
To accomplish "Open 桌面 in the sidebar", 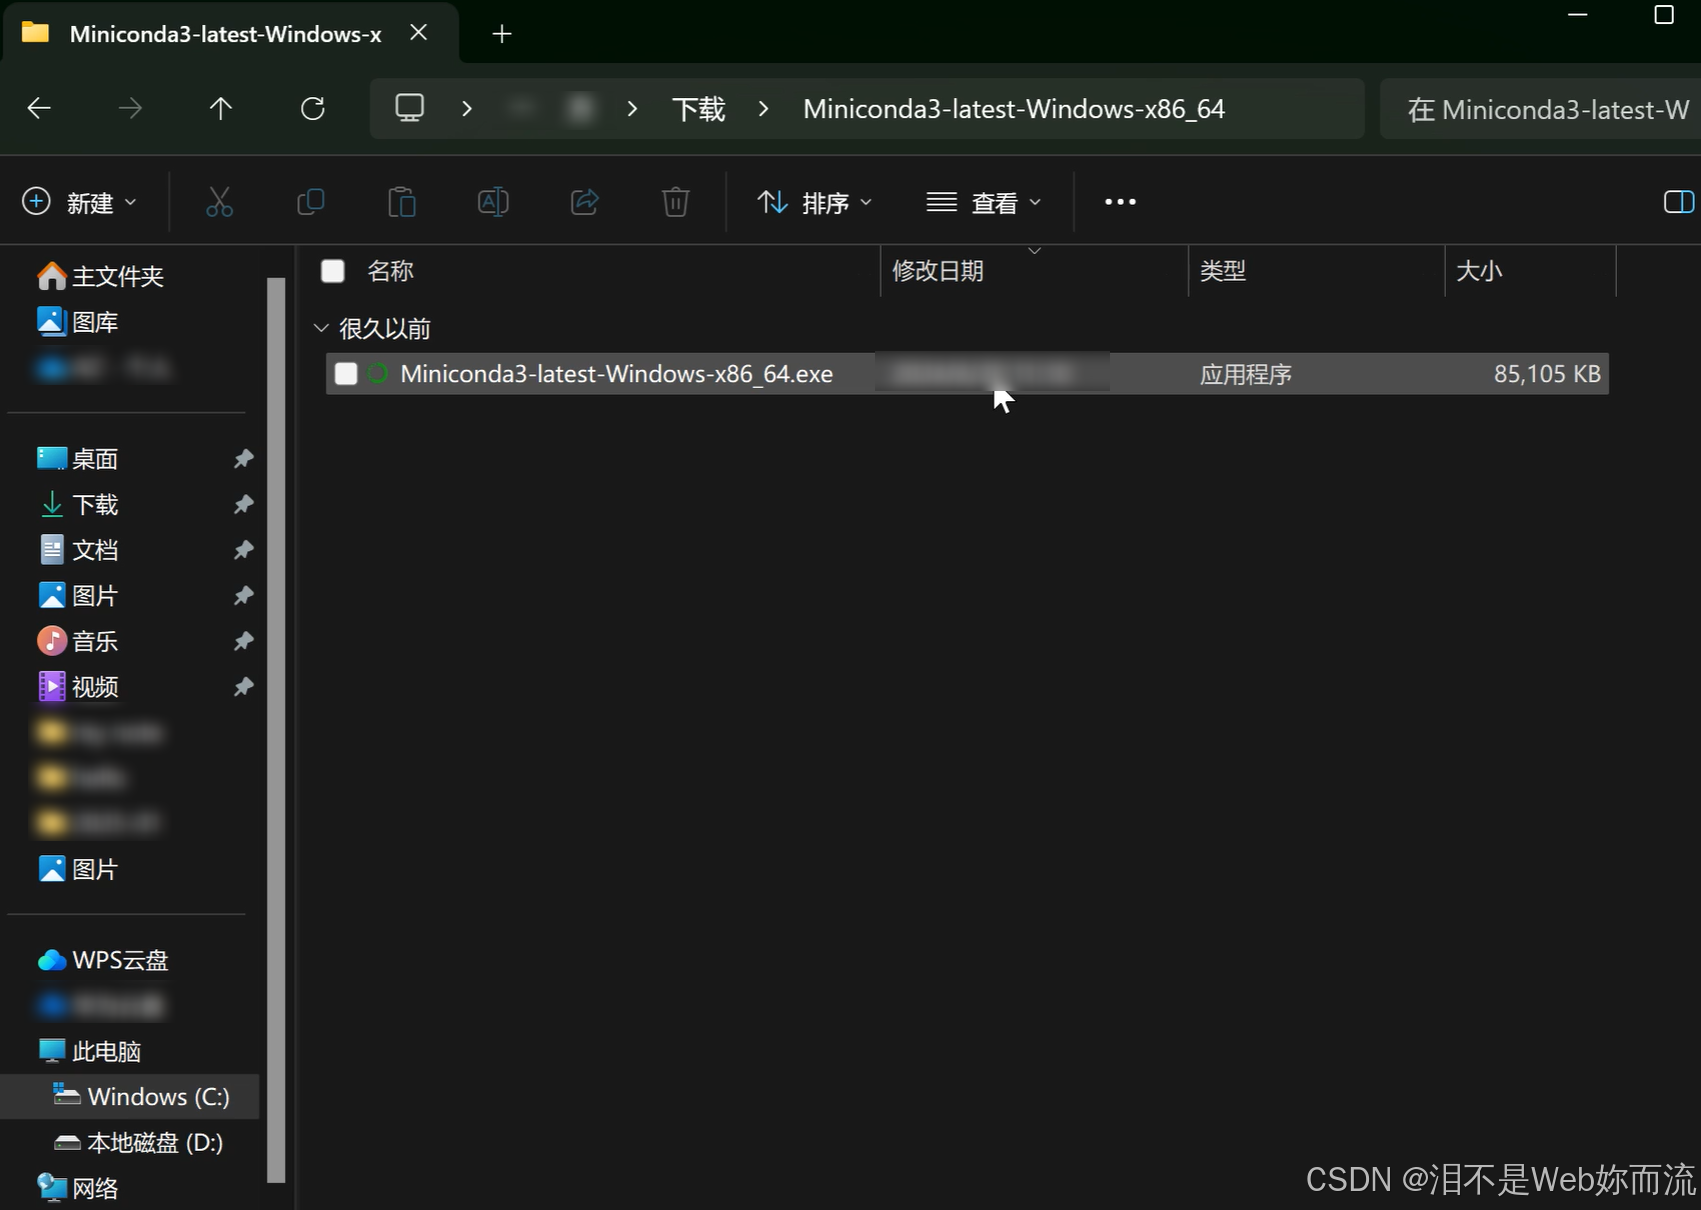I will (x=78, y=459).
